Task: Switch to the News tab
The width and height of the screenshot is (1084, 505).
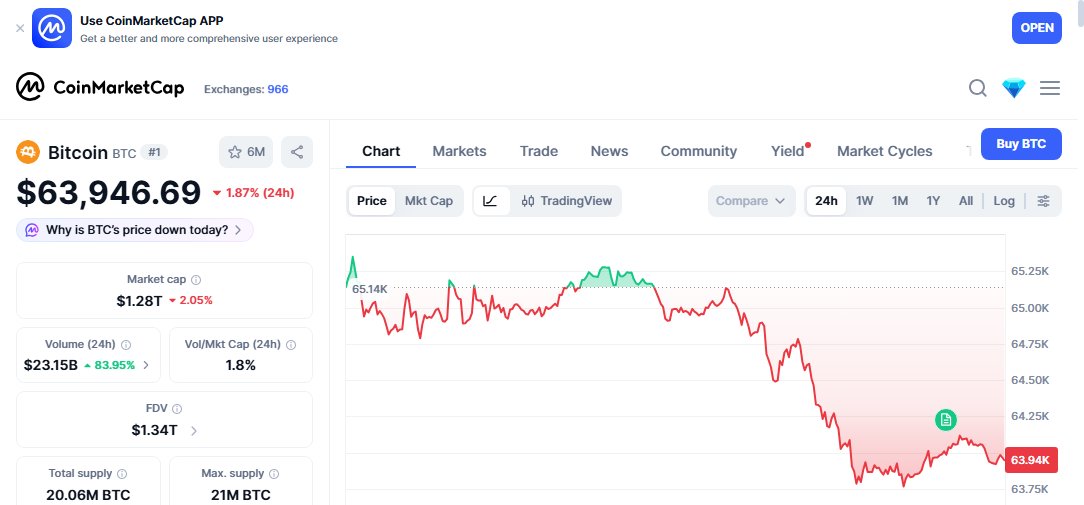Action: [609, 152]
